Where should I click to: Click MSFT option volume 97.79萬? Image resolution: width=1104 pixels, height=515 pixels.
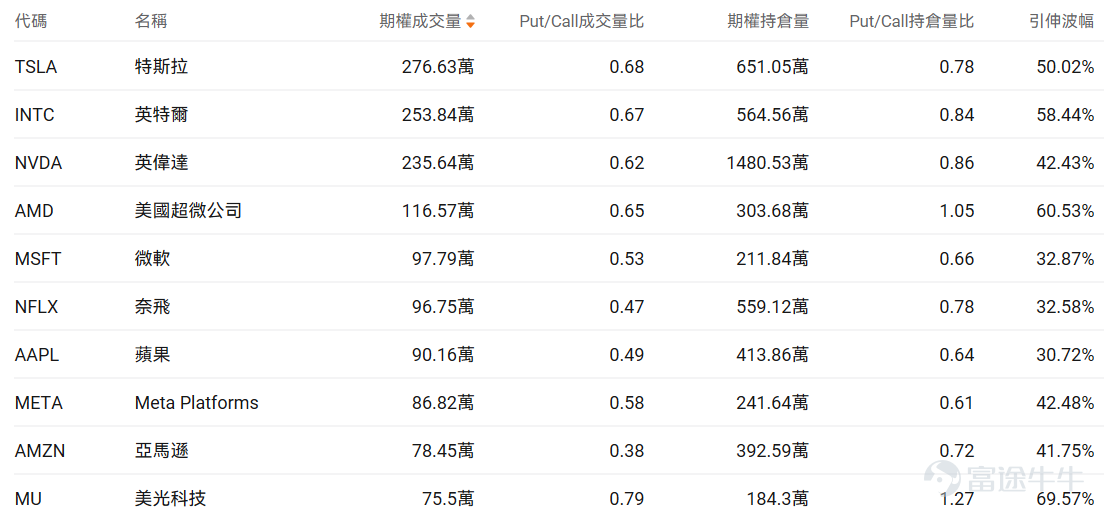pos(443,259)
